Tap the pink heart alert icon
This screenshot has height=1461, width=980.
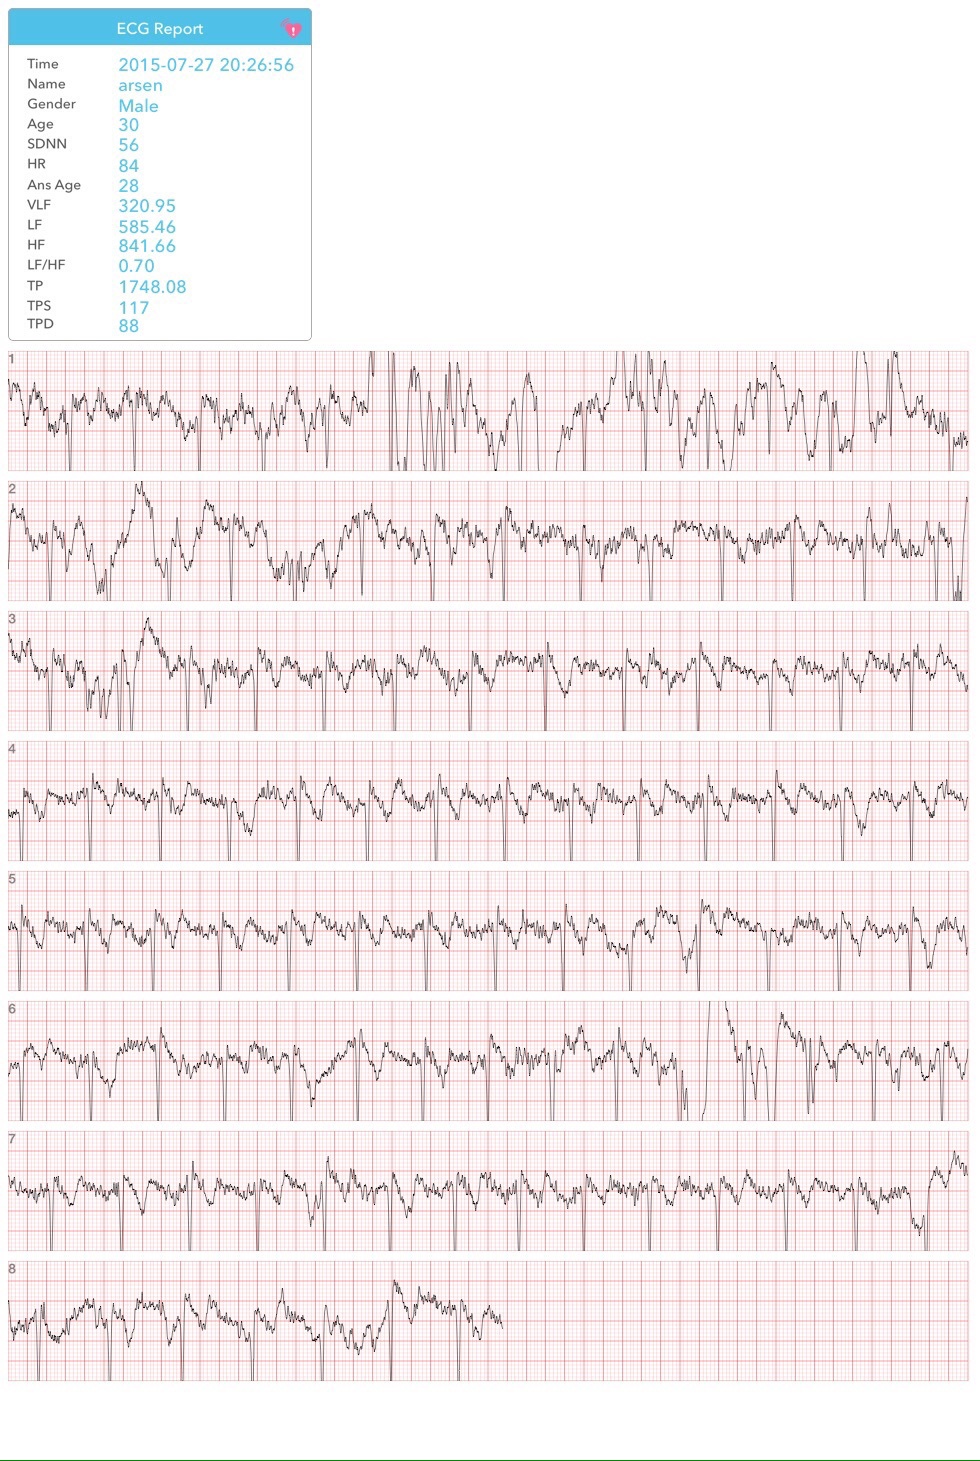tap(291, 29)
